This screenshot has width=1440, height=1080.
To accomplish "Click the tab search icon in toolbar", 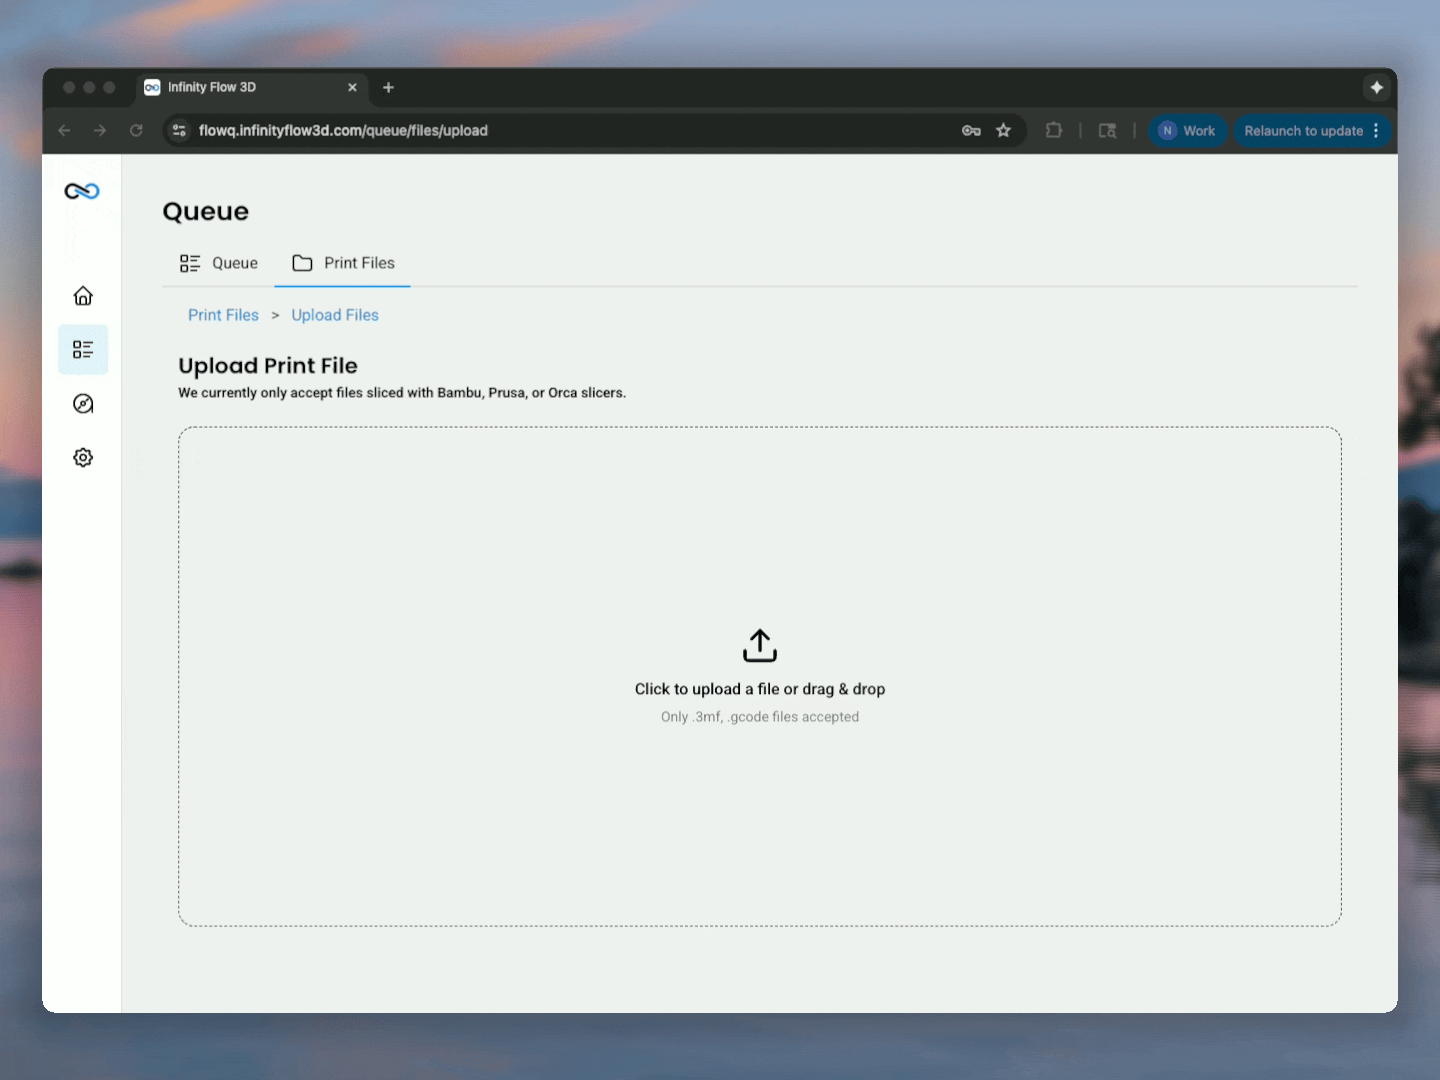I will point(1107,131).
